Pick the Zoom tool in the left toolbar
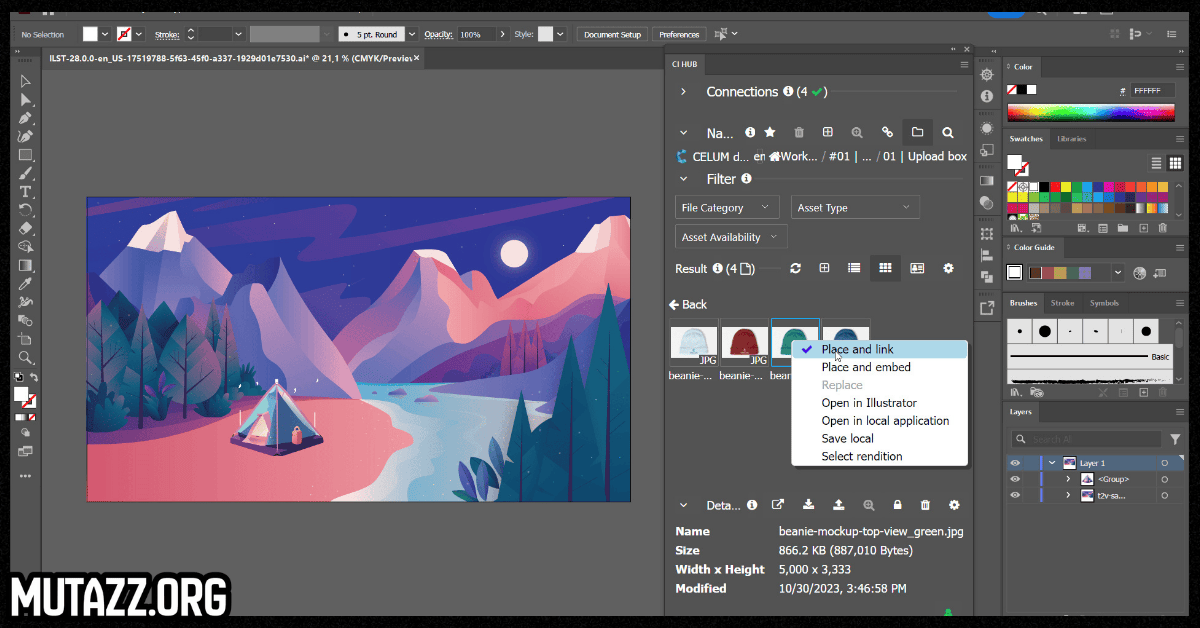 (x=26, y=357)
